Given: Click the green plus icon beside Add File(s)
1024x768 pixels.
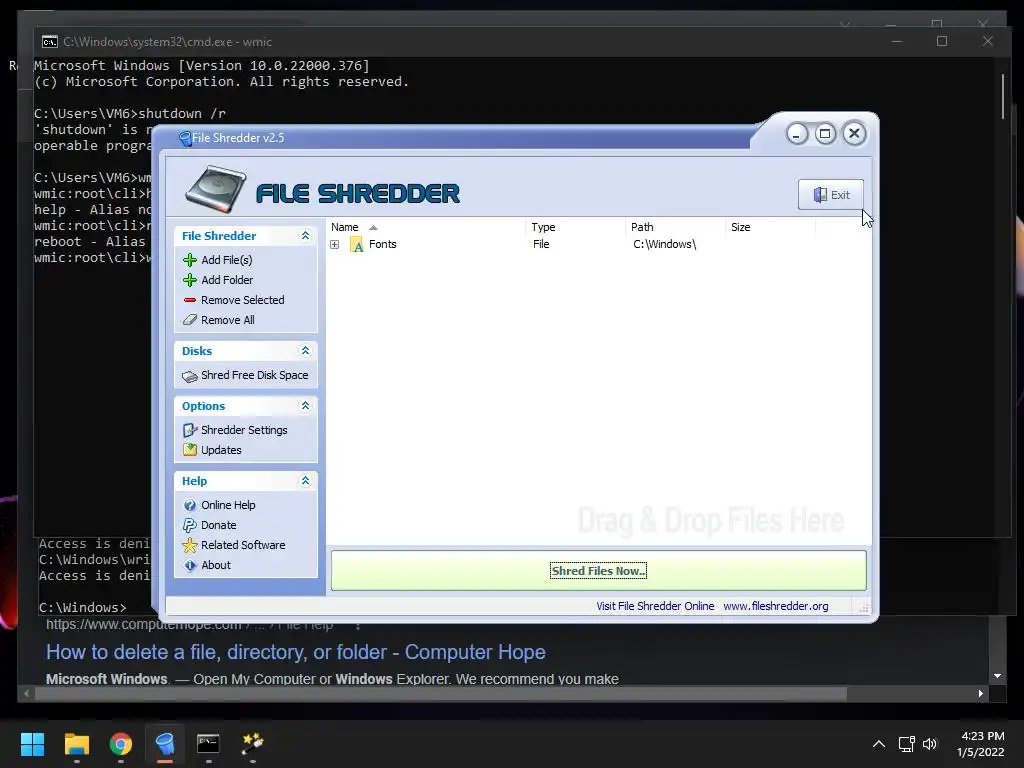Looking at the screenshot, I should click(190, 260).
